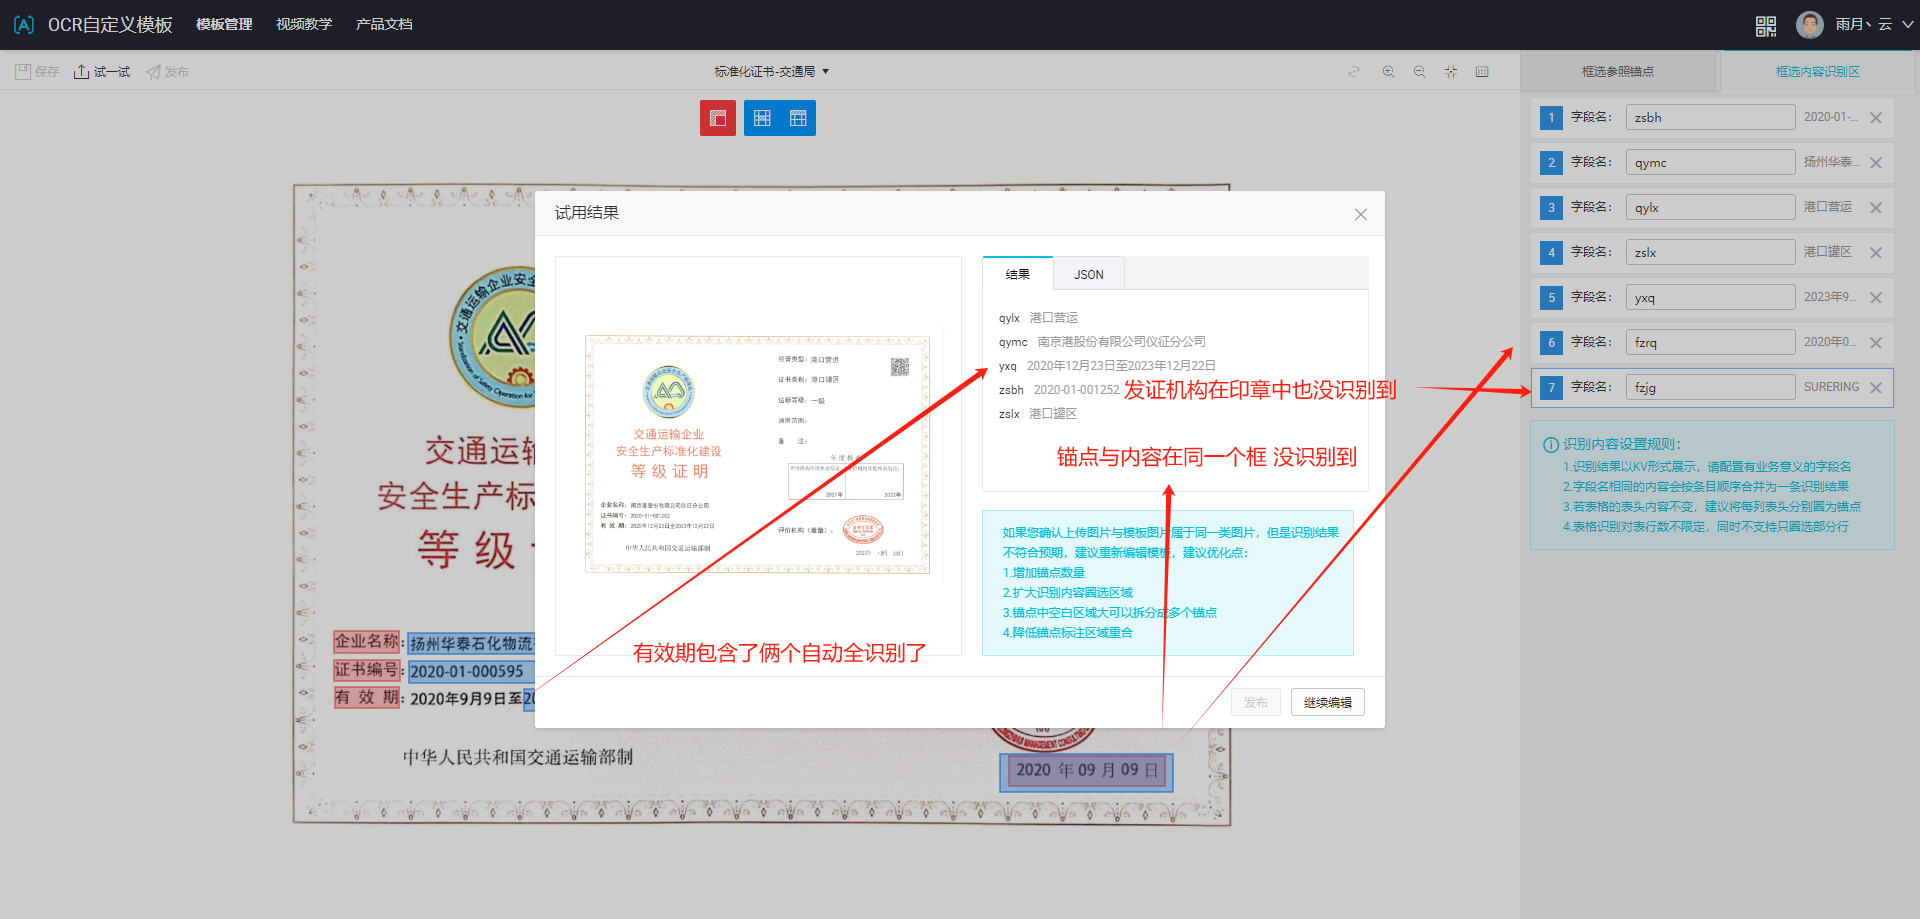This screenshot has height=919, width=1920.
Task: Click the fit-to-screen collapse icon
Action: [x=1451, y=72]
